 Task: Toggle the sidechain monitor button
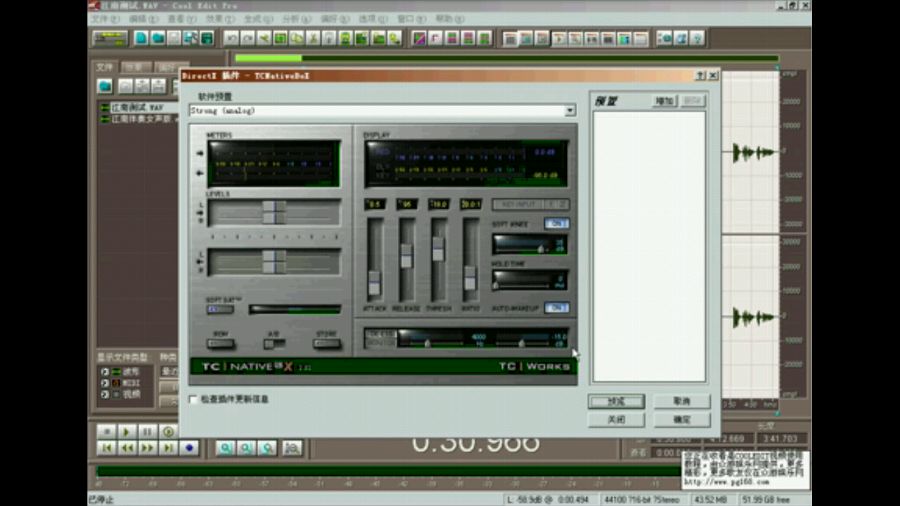tap(380, 338)
